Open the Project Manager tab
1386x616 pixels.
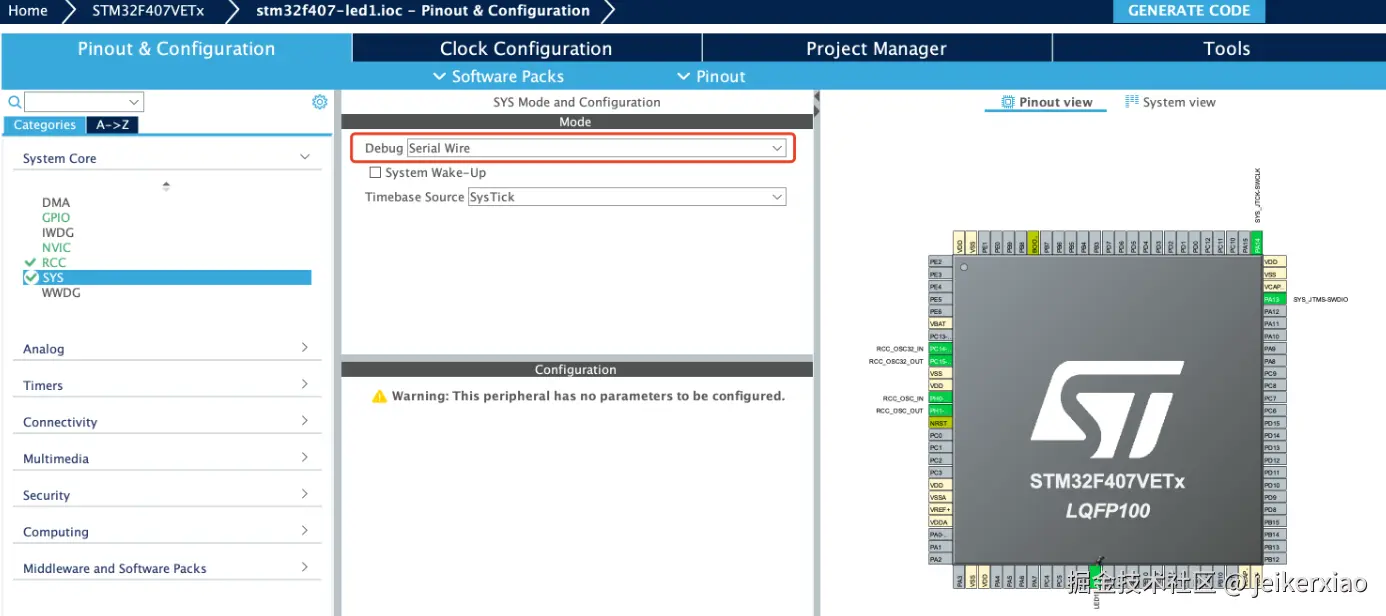(x=876, y=49)
